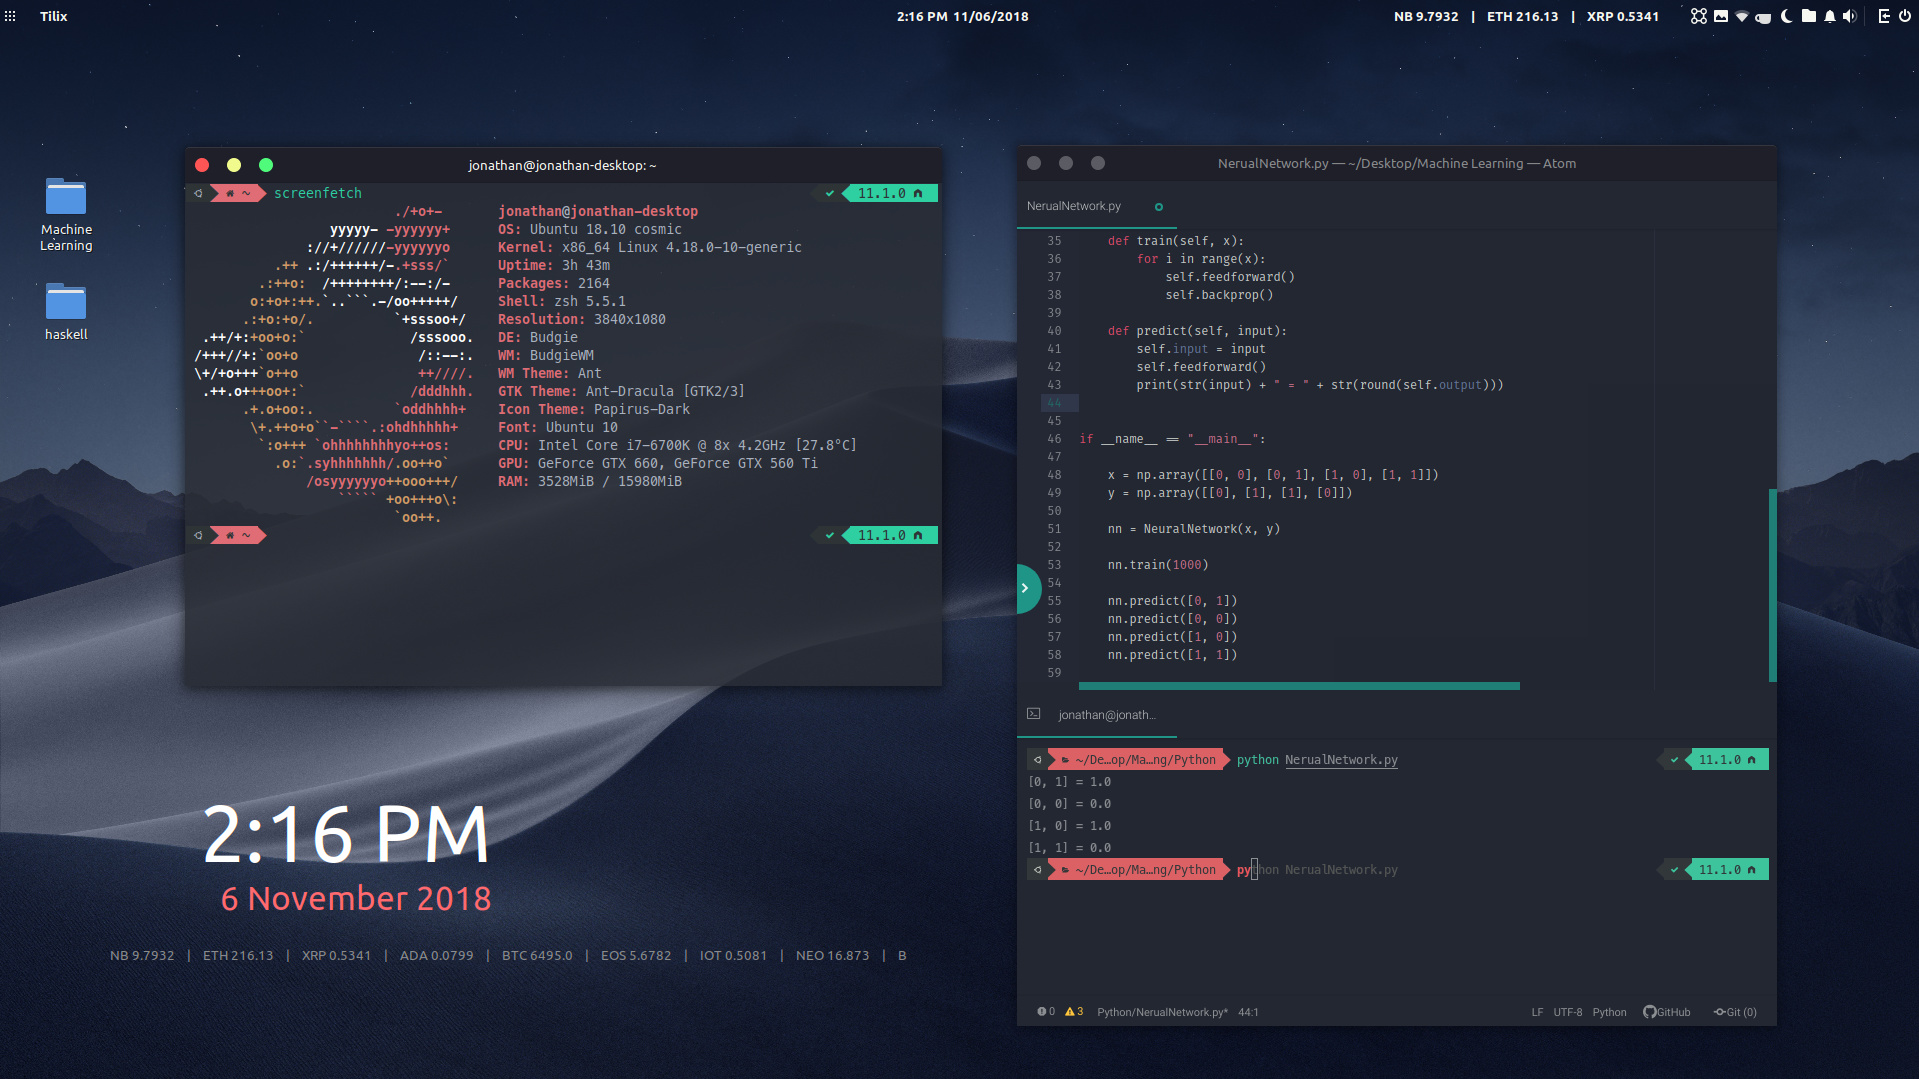Show the 3 linter warnings indicator
The width and height of the screenshot is (1919, 1079).
click(x=1074, y=1012)
